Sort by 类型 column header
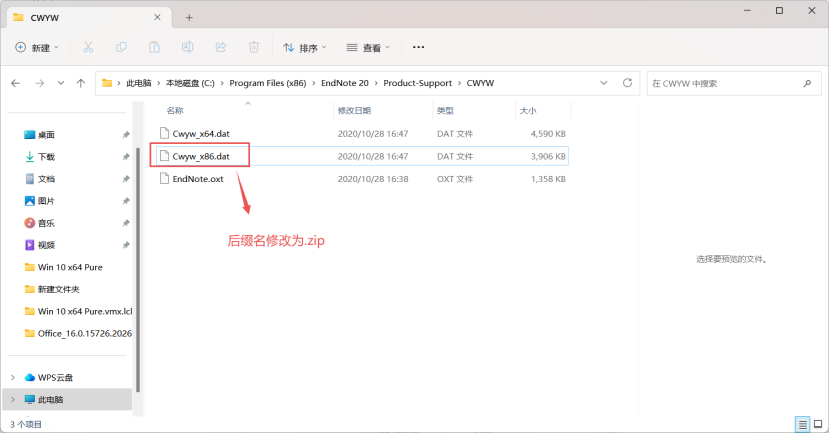 pos(445,110)
